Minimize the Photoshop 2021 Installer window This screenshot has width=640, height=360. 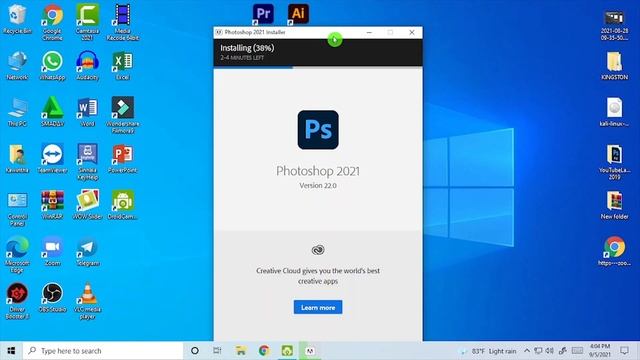369,32
